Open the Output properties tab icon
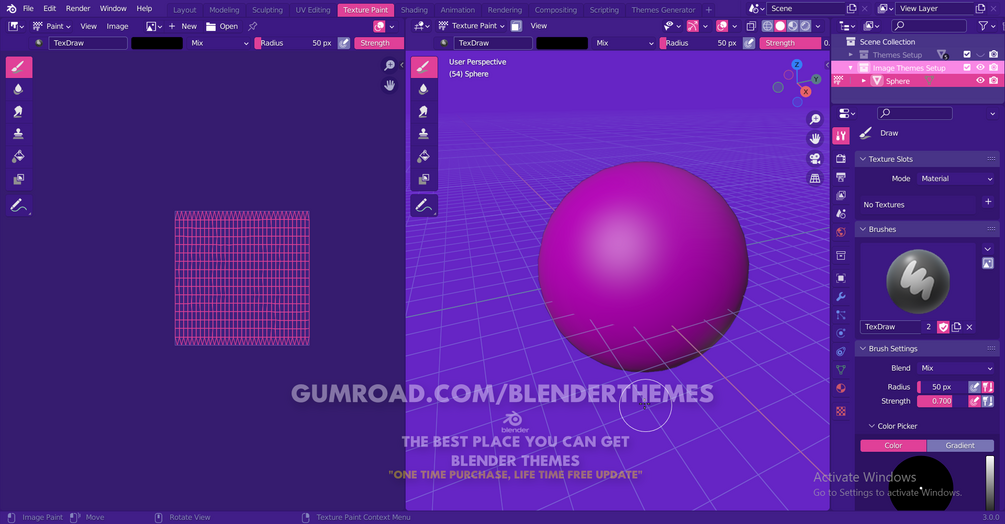Image resolution: width=1005 pixels, height=524 pixels. (x=841, y=177)
